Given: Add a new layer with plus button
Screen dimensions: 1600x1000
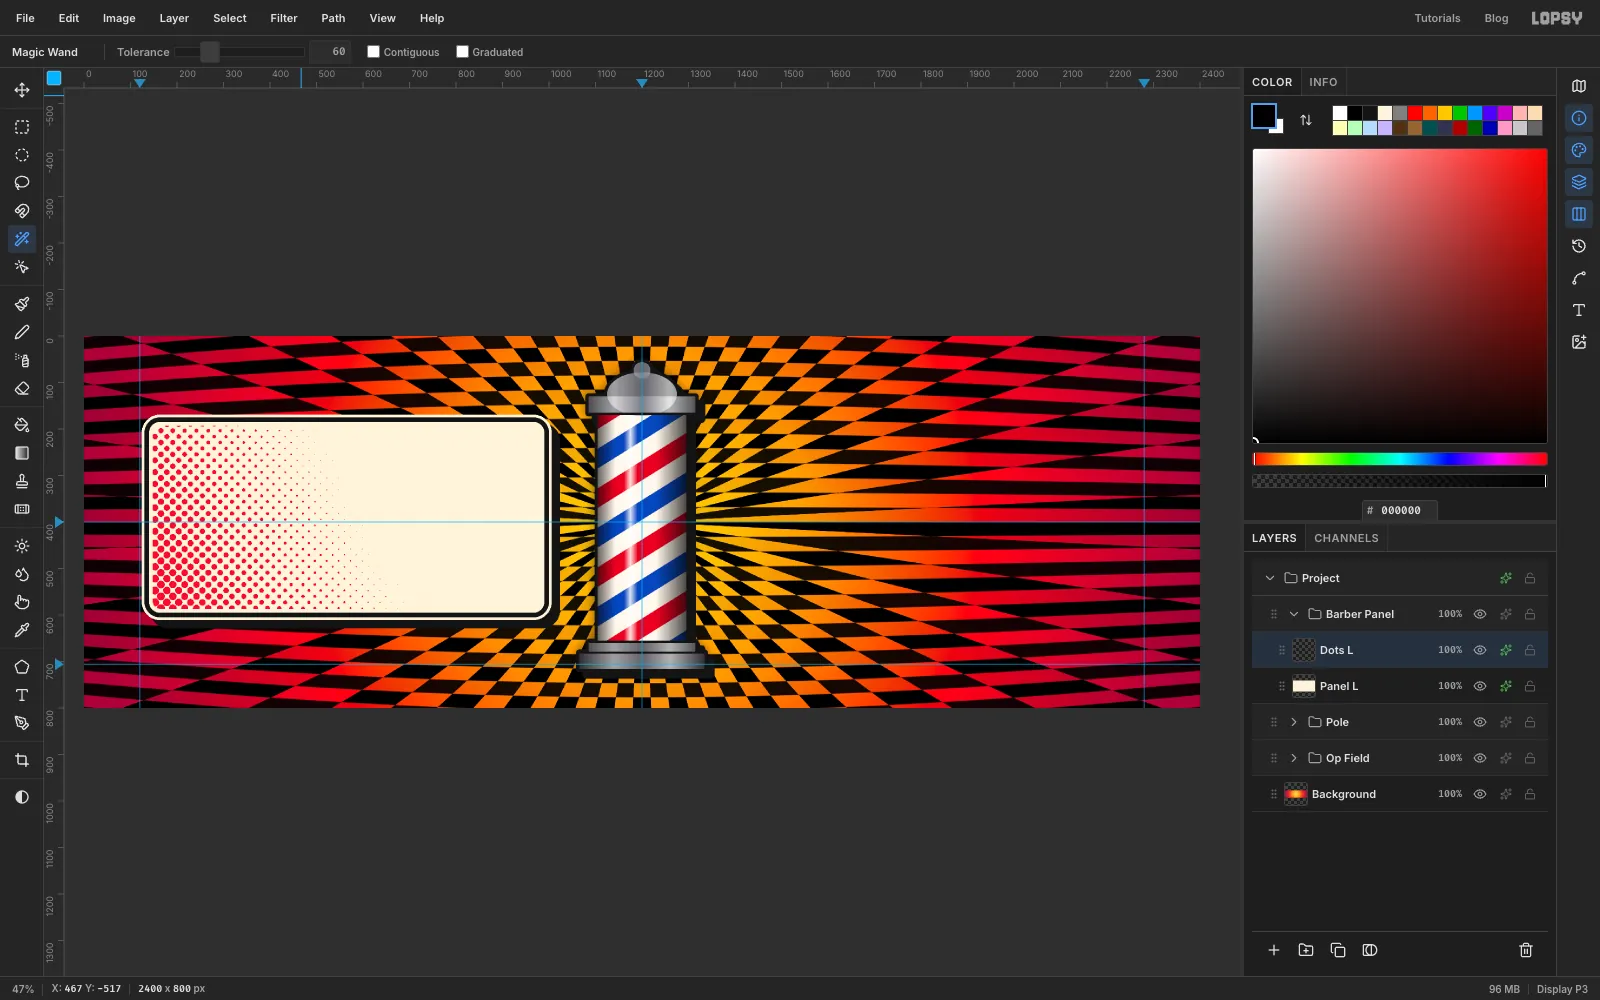Looking at the screenshot, I should tap(1274, 950).
